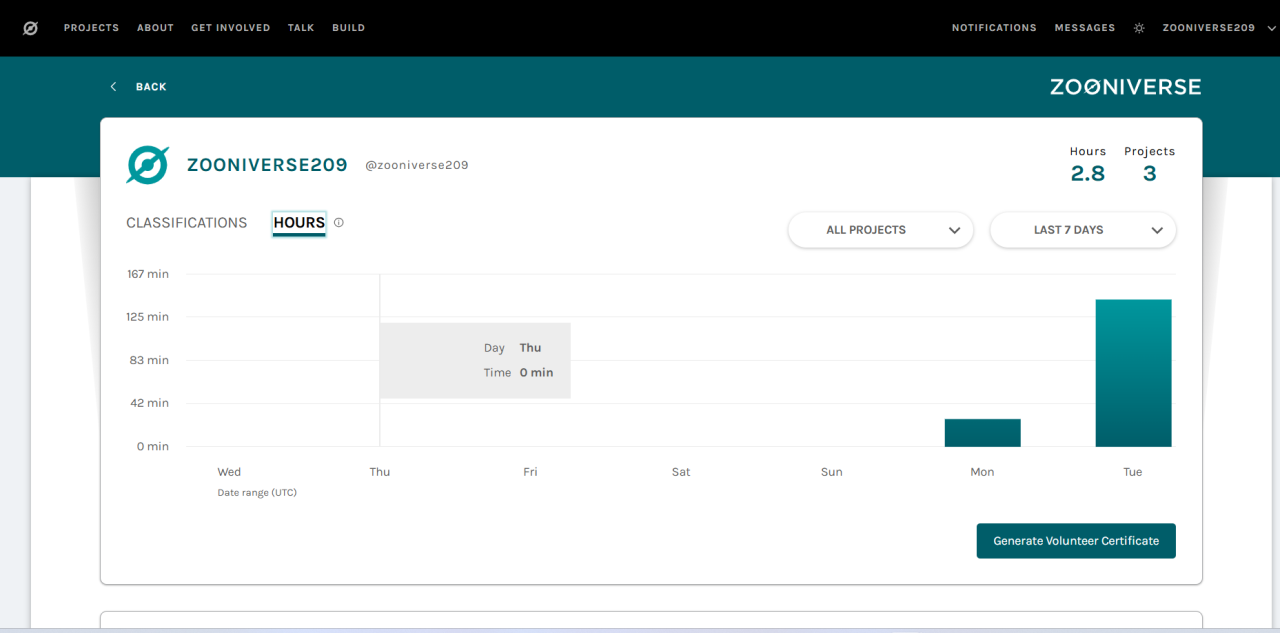
Task: Click the Zooniverse logo icon in top bar
Action: (30, 28)
